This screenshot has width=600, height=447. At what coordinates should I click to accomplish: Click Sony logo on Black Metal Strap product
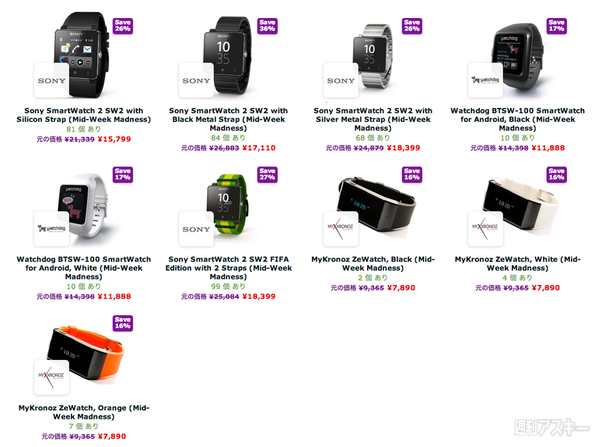(x=196, y=80)
